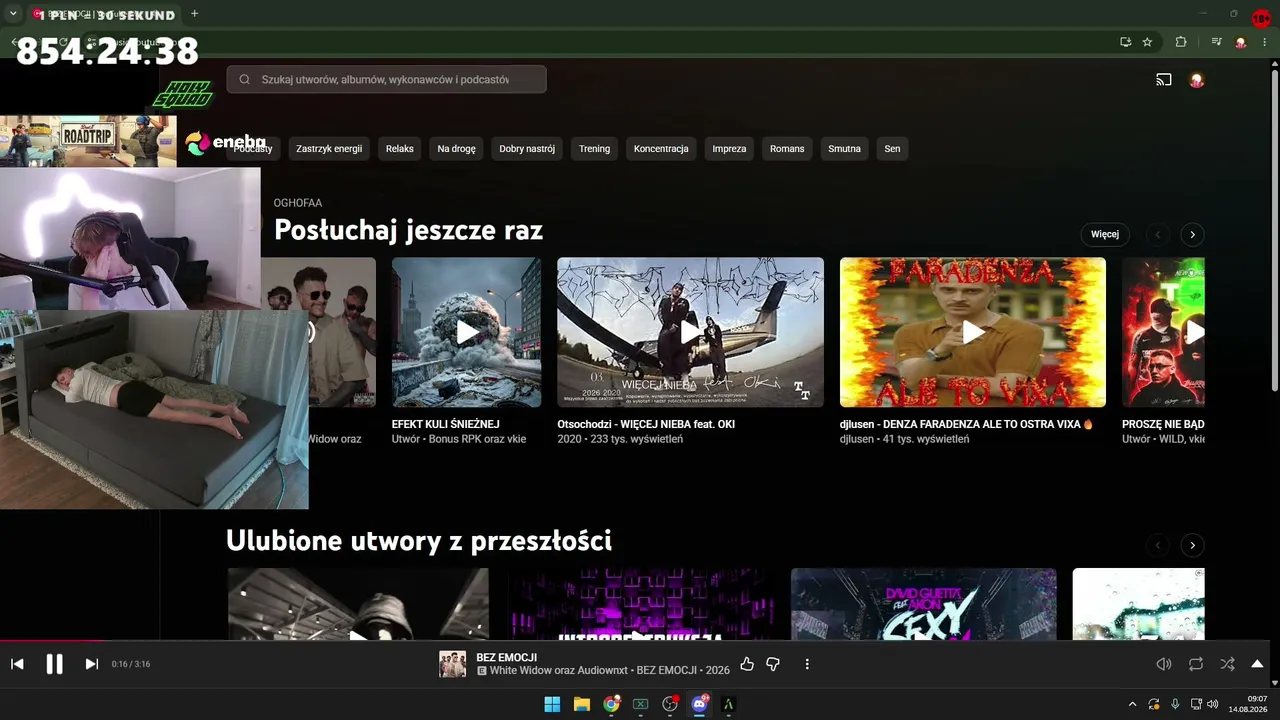Image resolution: width=1280 pixels, height=720 pixels.
Task: Pause the current song
Action: tap(55, 664)
